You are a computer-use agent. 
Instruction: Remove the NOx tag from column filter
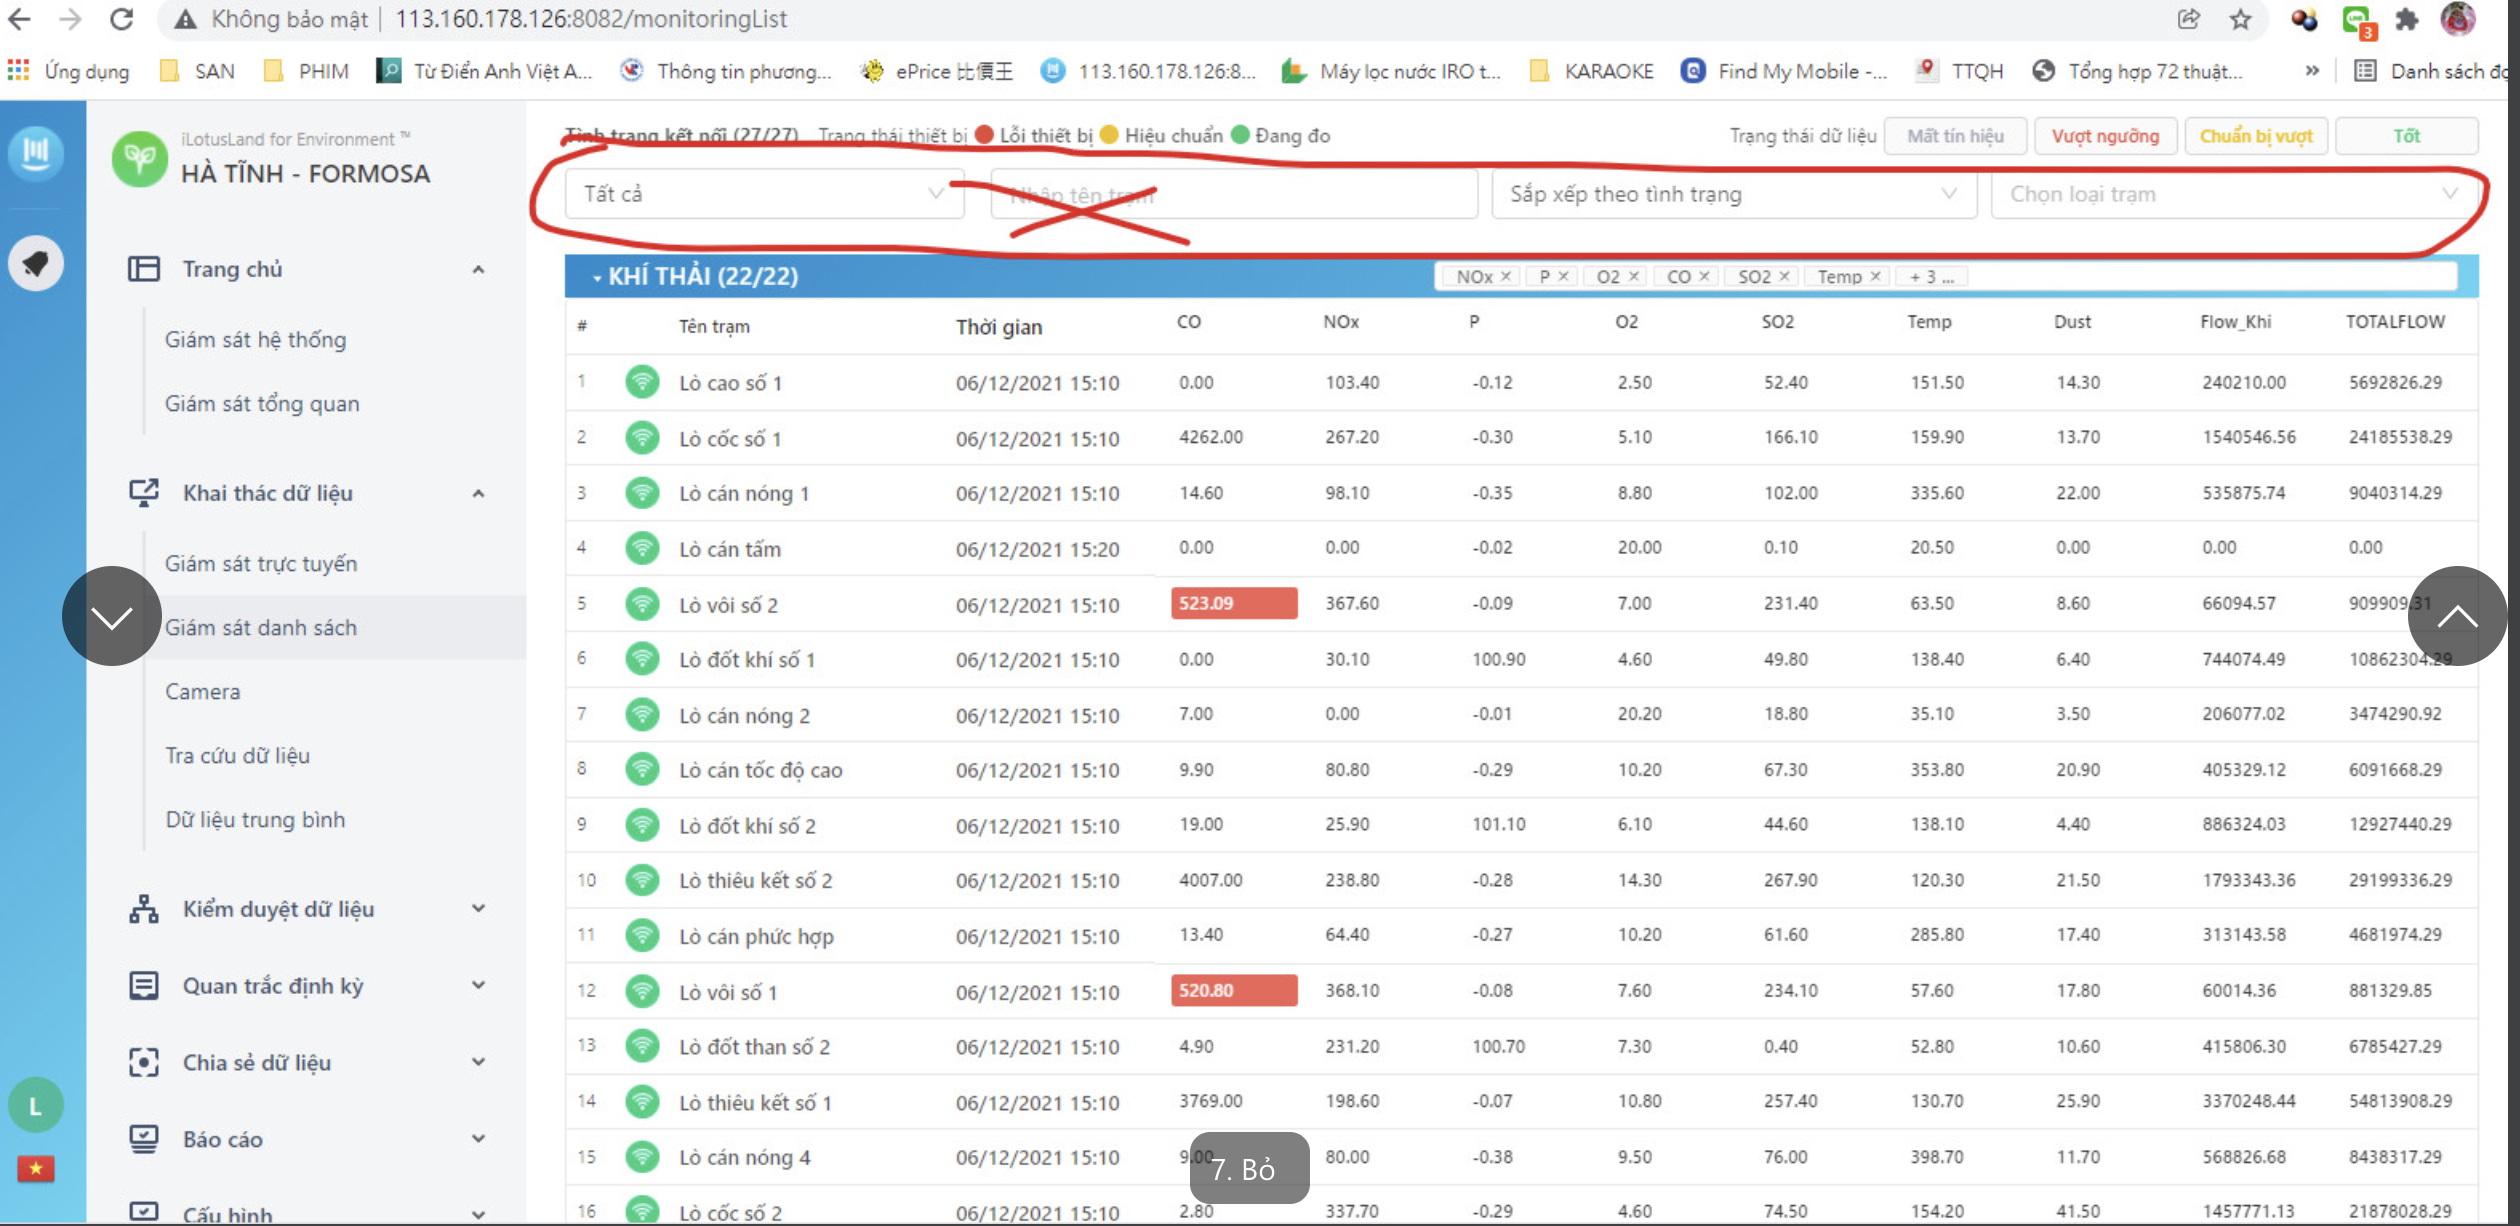pyautogui.click(x=1505, y=276)
